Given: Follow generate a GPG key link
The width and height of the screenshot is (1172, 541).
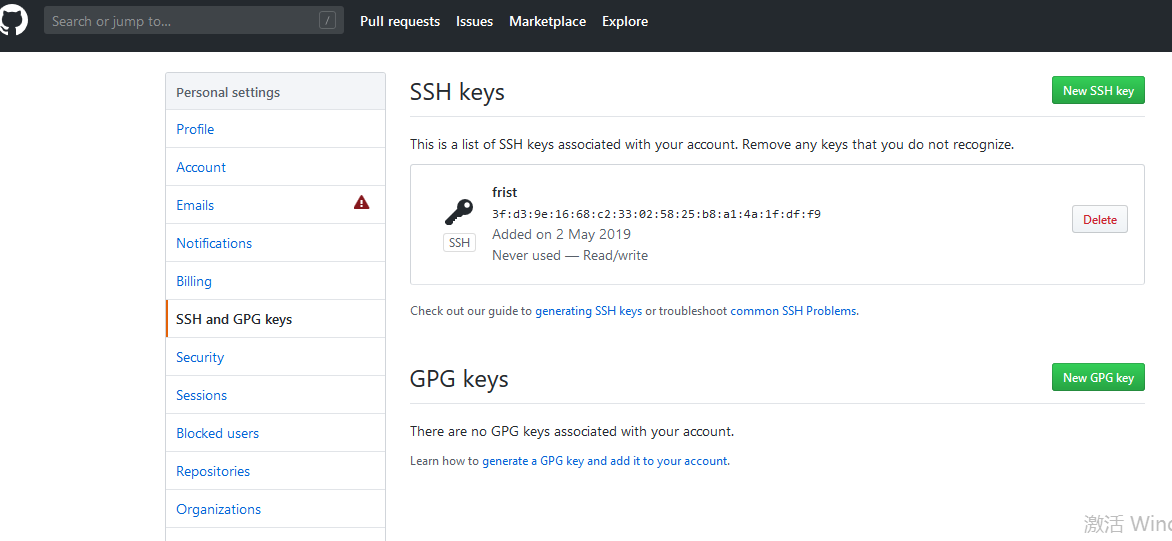Looking at the screenshot, I should click(x=605, y=461).
